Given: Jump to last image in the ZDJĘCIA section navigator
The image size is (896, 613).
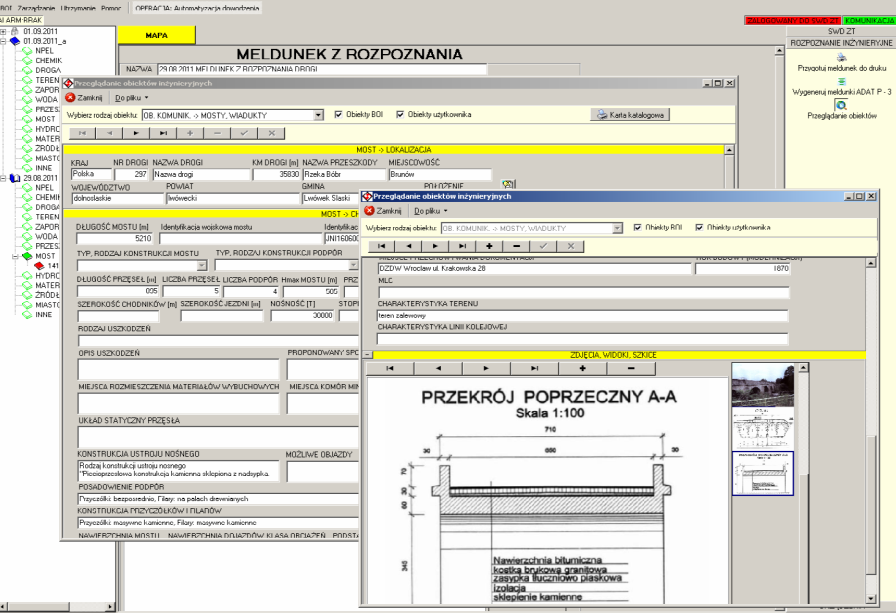Looking at the screenshot, I should click(534, 368).
